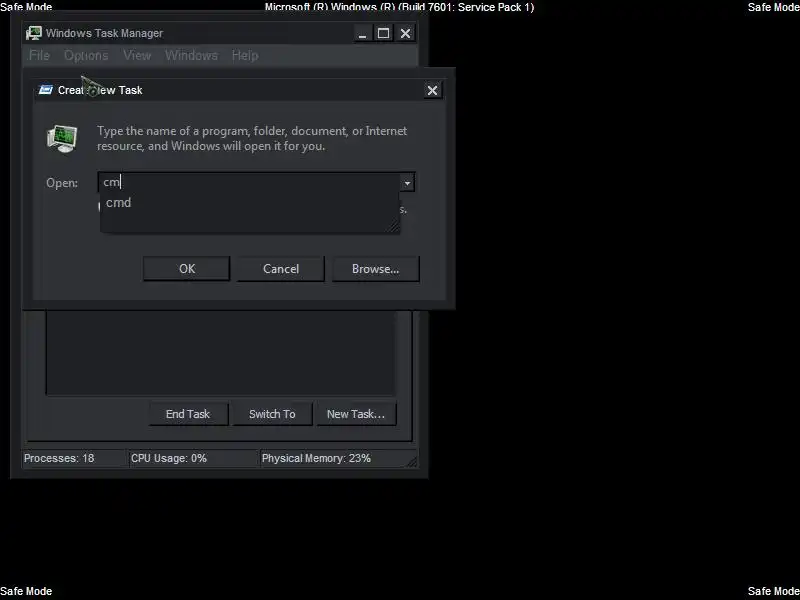This screenshot has width=800, height=600.
Task: Click the Switch To button
Action: [x=272, y=414]
